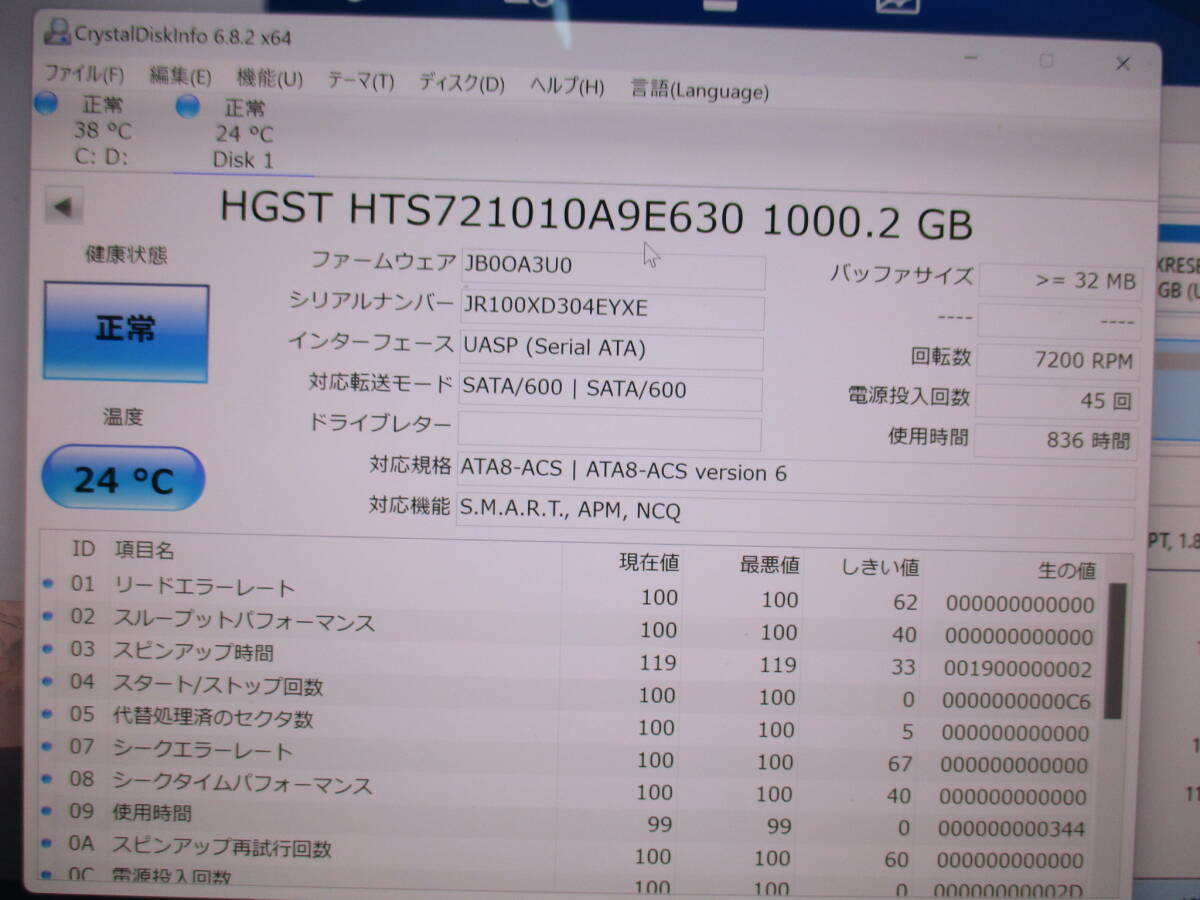
Task: Click the raw value 001900000002
Action: [x=1019, y=670]
